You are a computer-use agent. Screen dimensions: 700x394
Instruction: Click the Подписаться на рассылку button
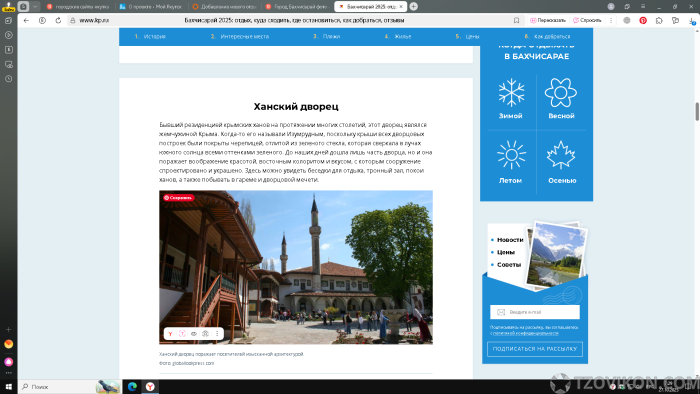click(x=535, y=349)
